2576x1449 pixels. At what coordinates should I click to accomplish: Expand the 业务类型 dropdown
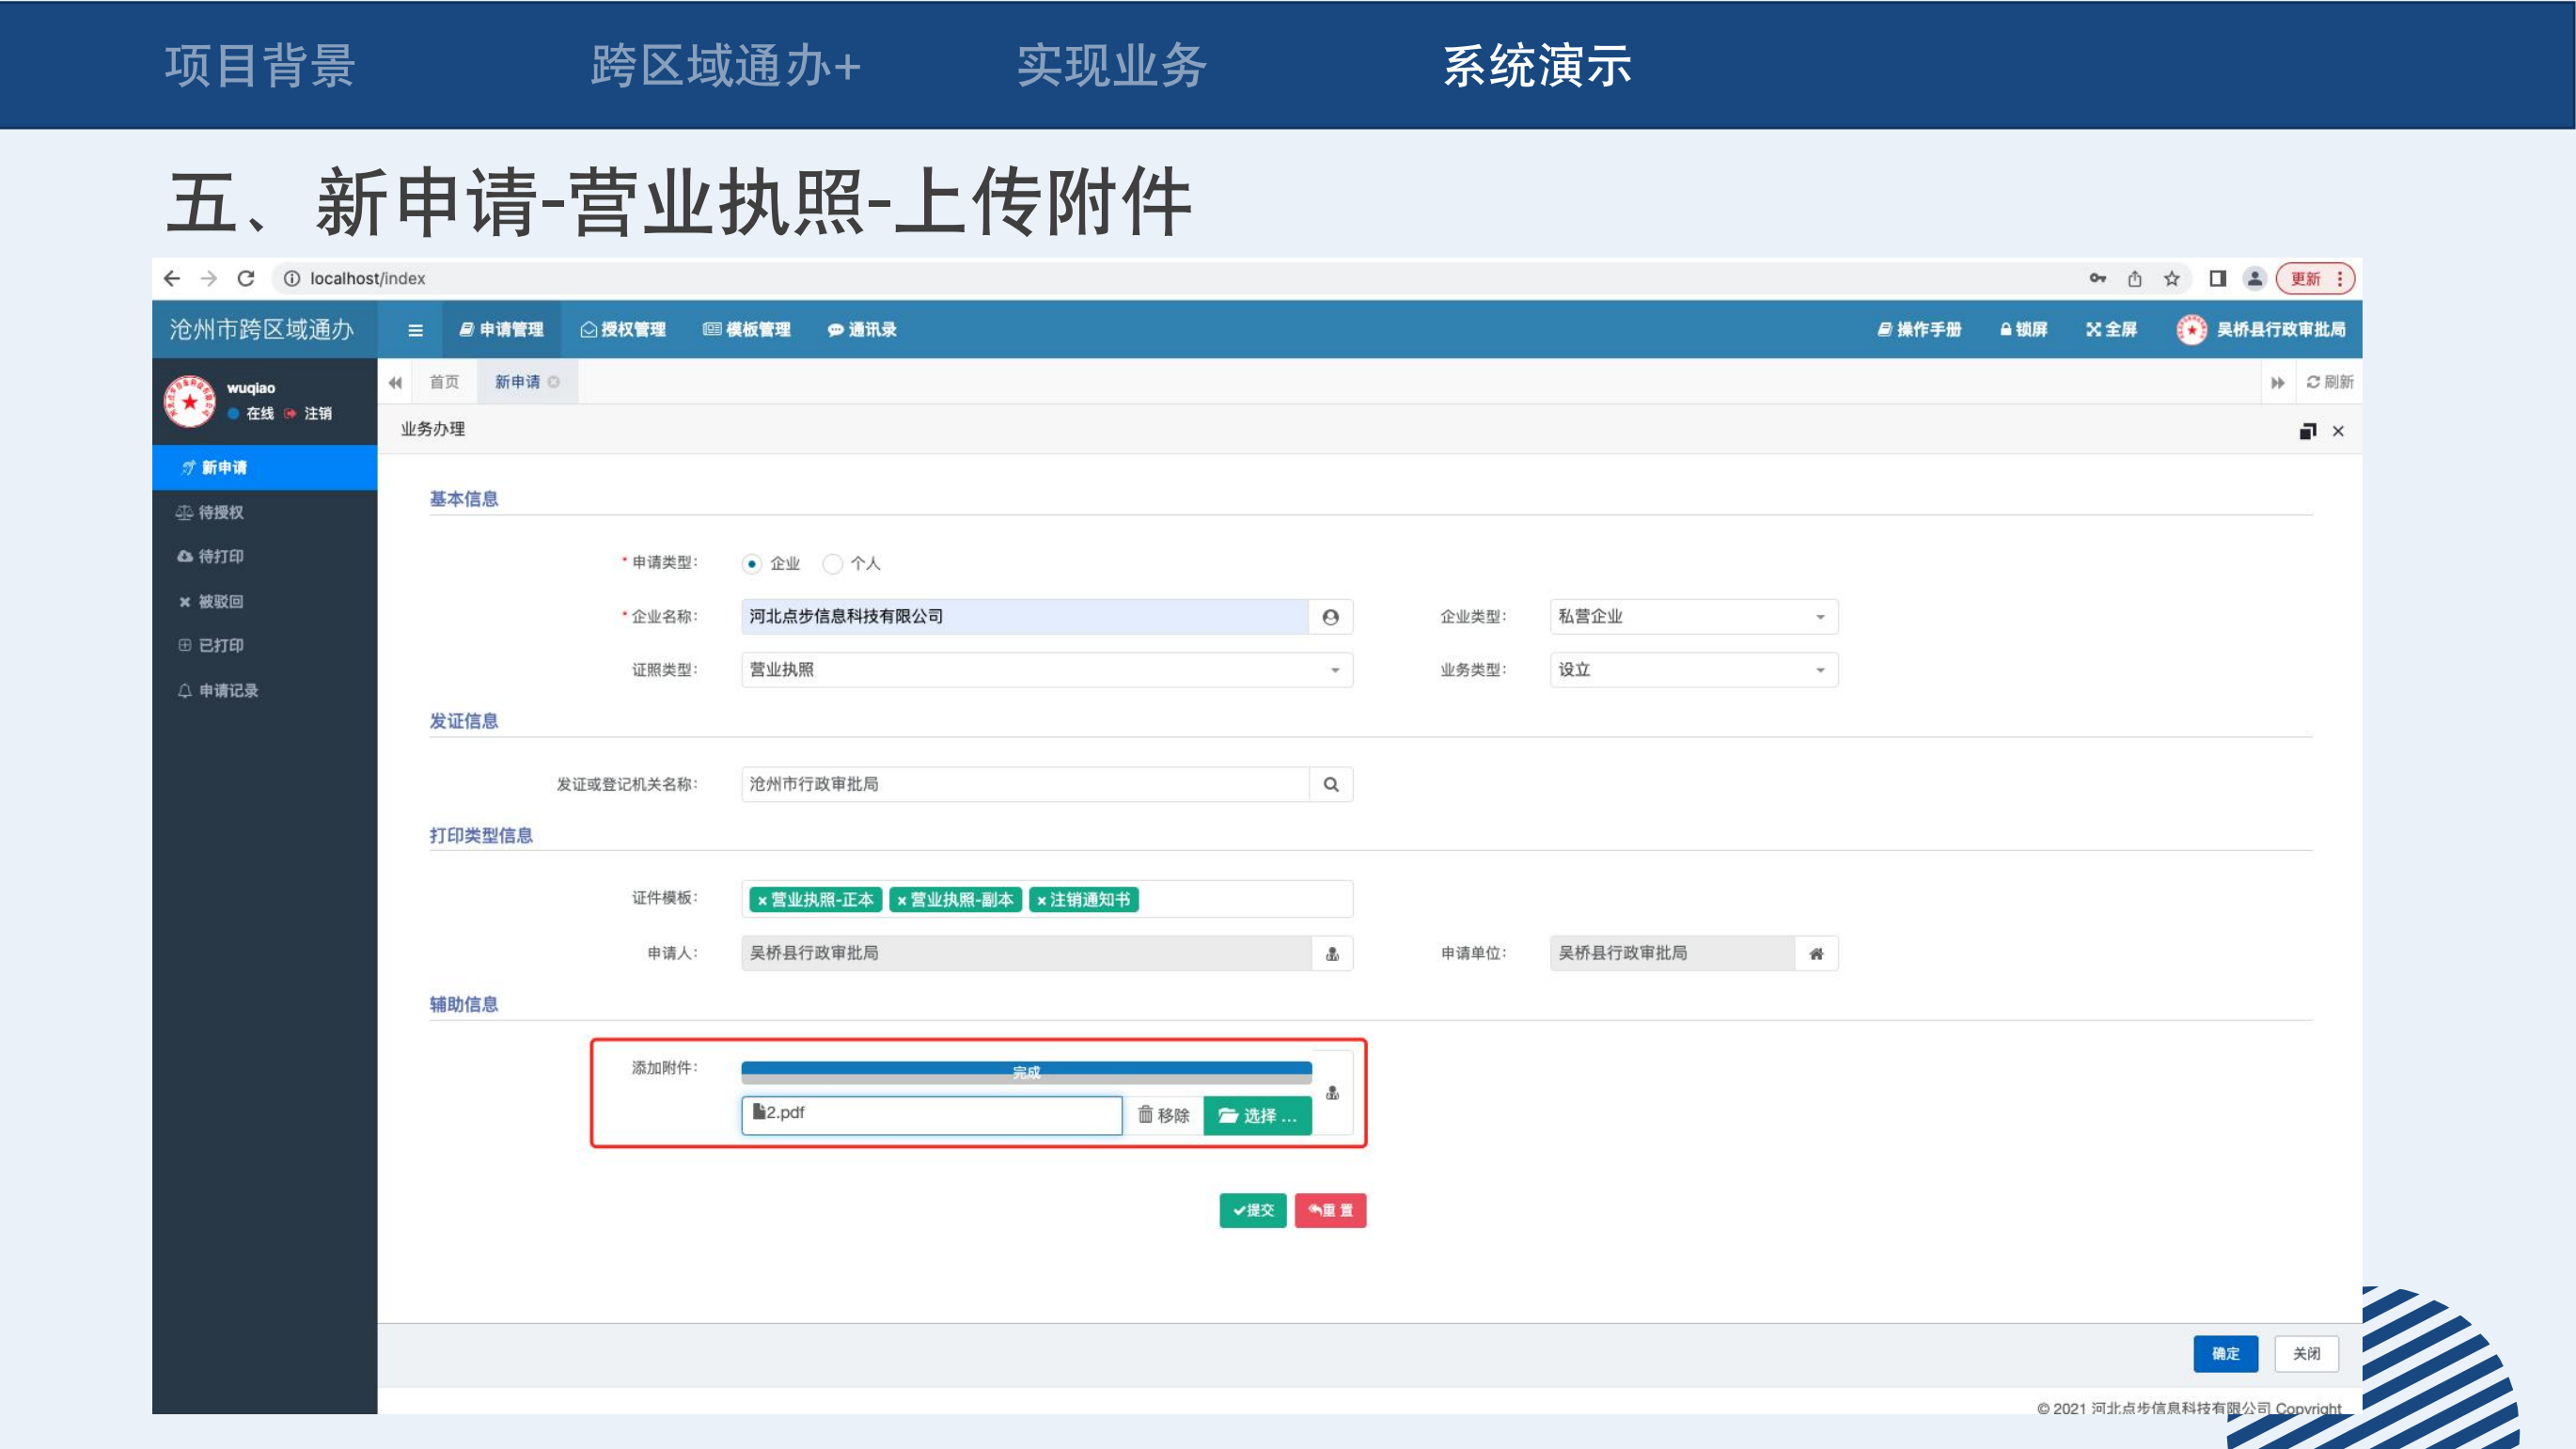pyautogui.click(x=1692, y=670)
